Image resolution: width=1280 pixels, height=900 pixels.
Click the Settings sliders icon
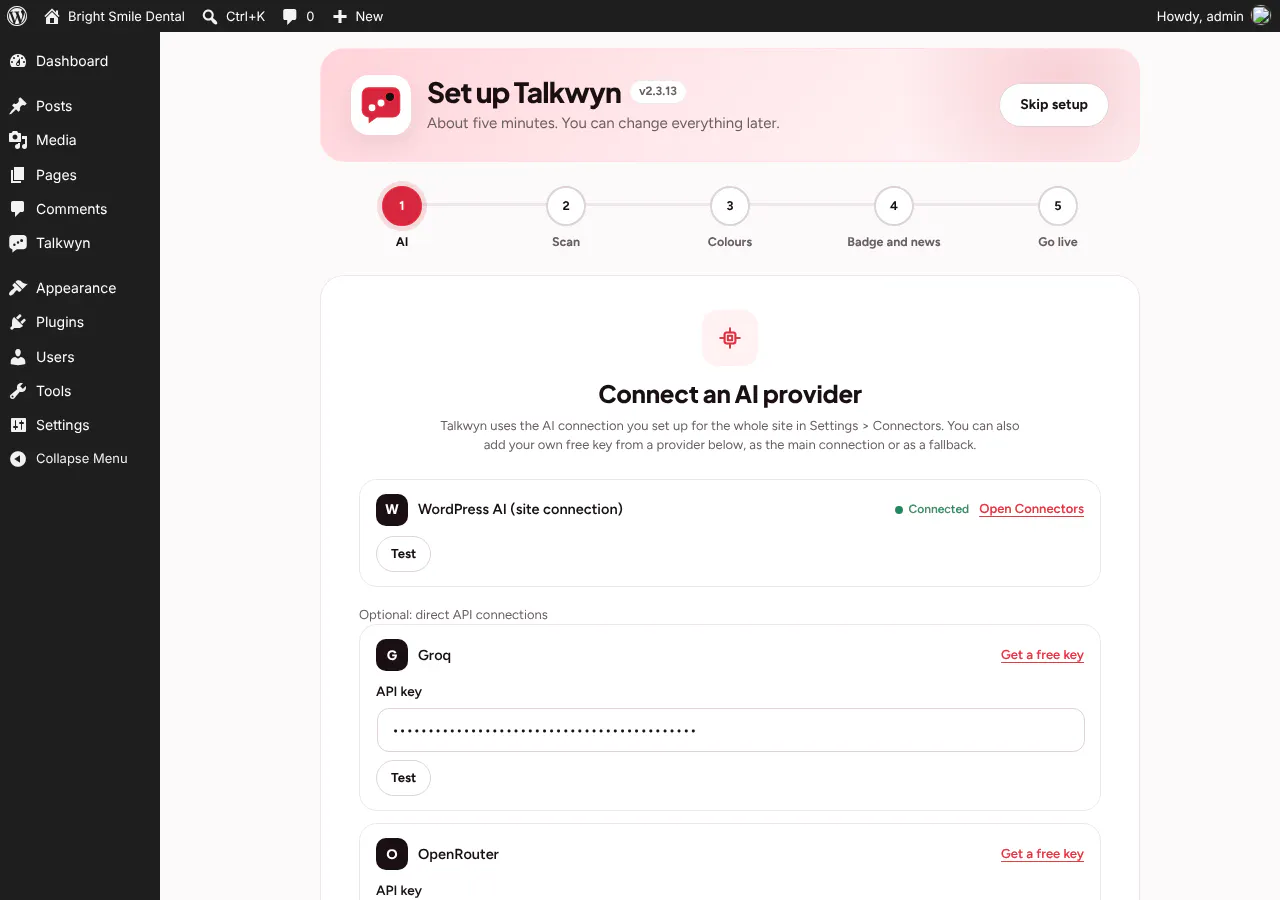pyautogui.click(x=18, y=425)
